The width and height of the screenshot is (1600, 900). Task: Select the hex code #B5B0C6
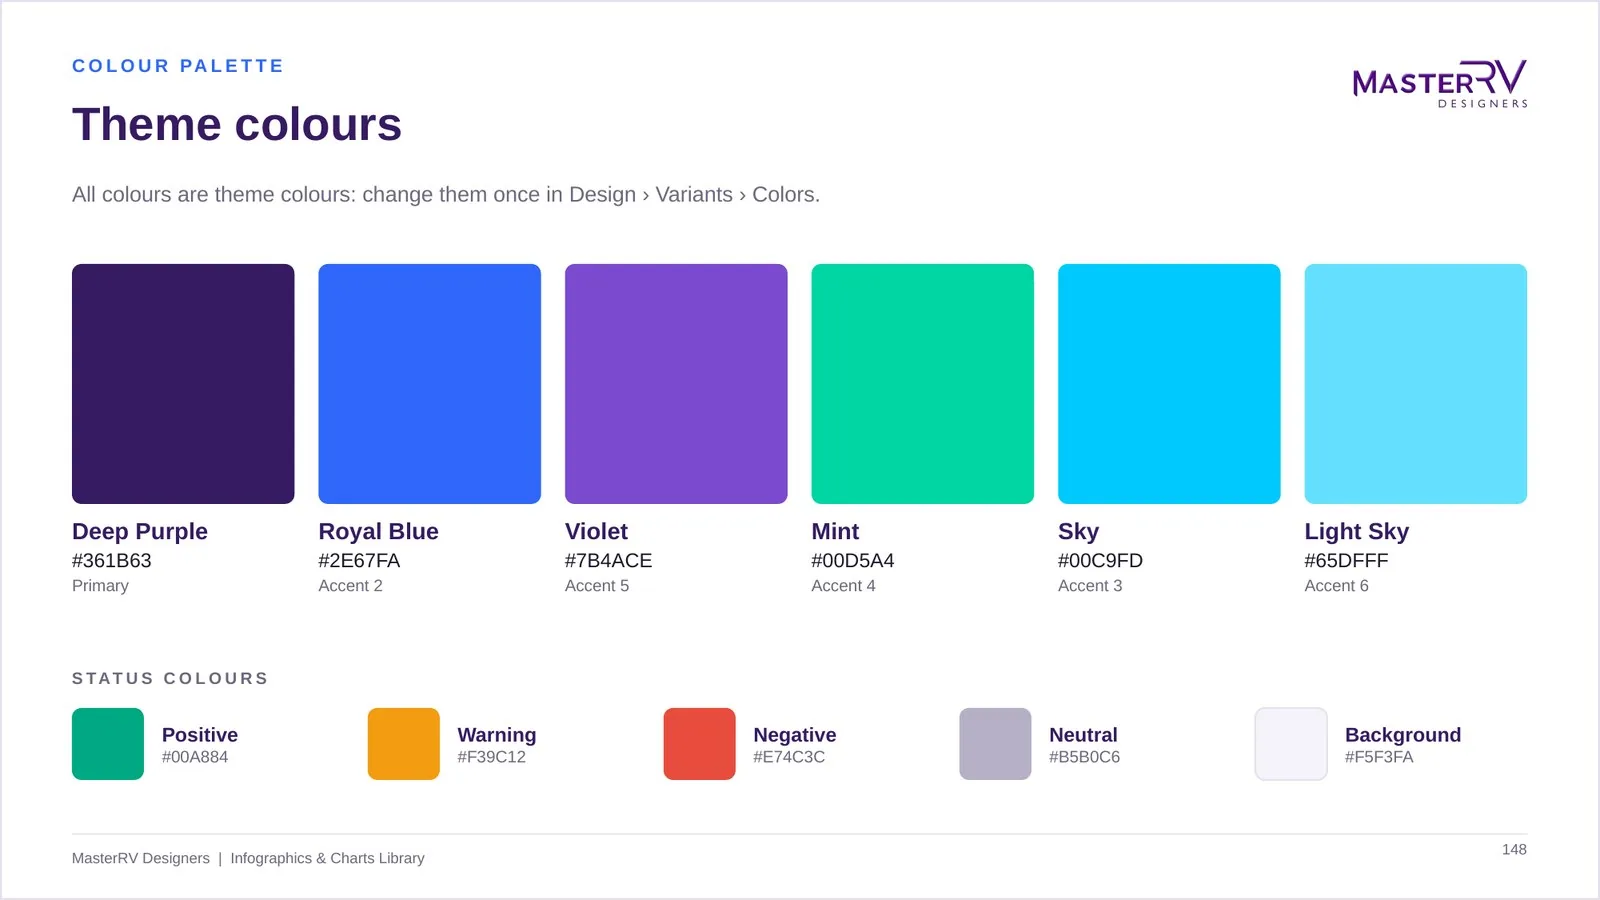pos(1084,757)
